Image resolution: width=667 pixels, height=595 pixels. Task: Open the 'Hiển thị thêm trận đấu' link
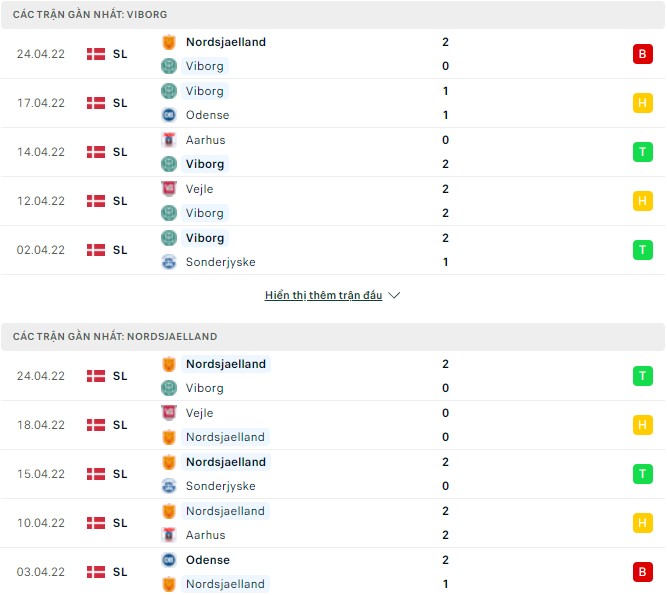click(323, 296)
